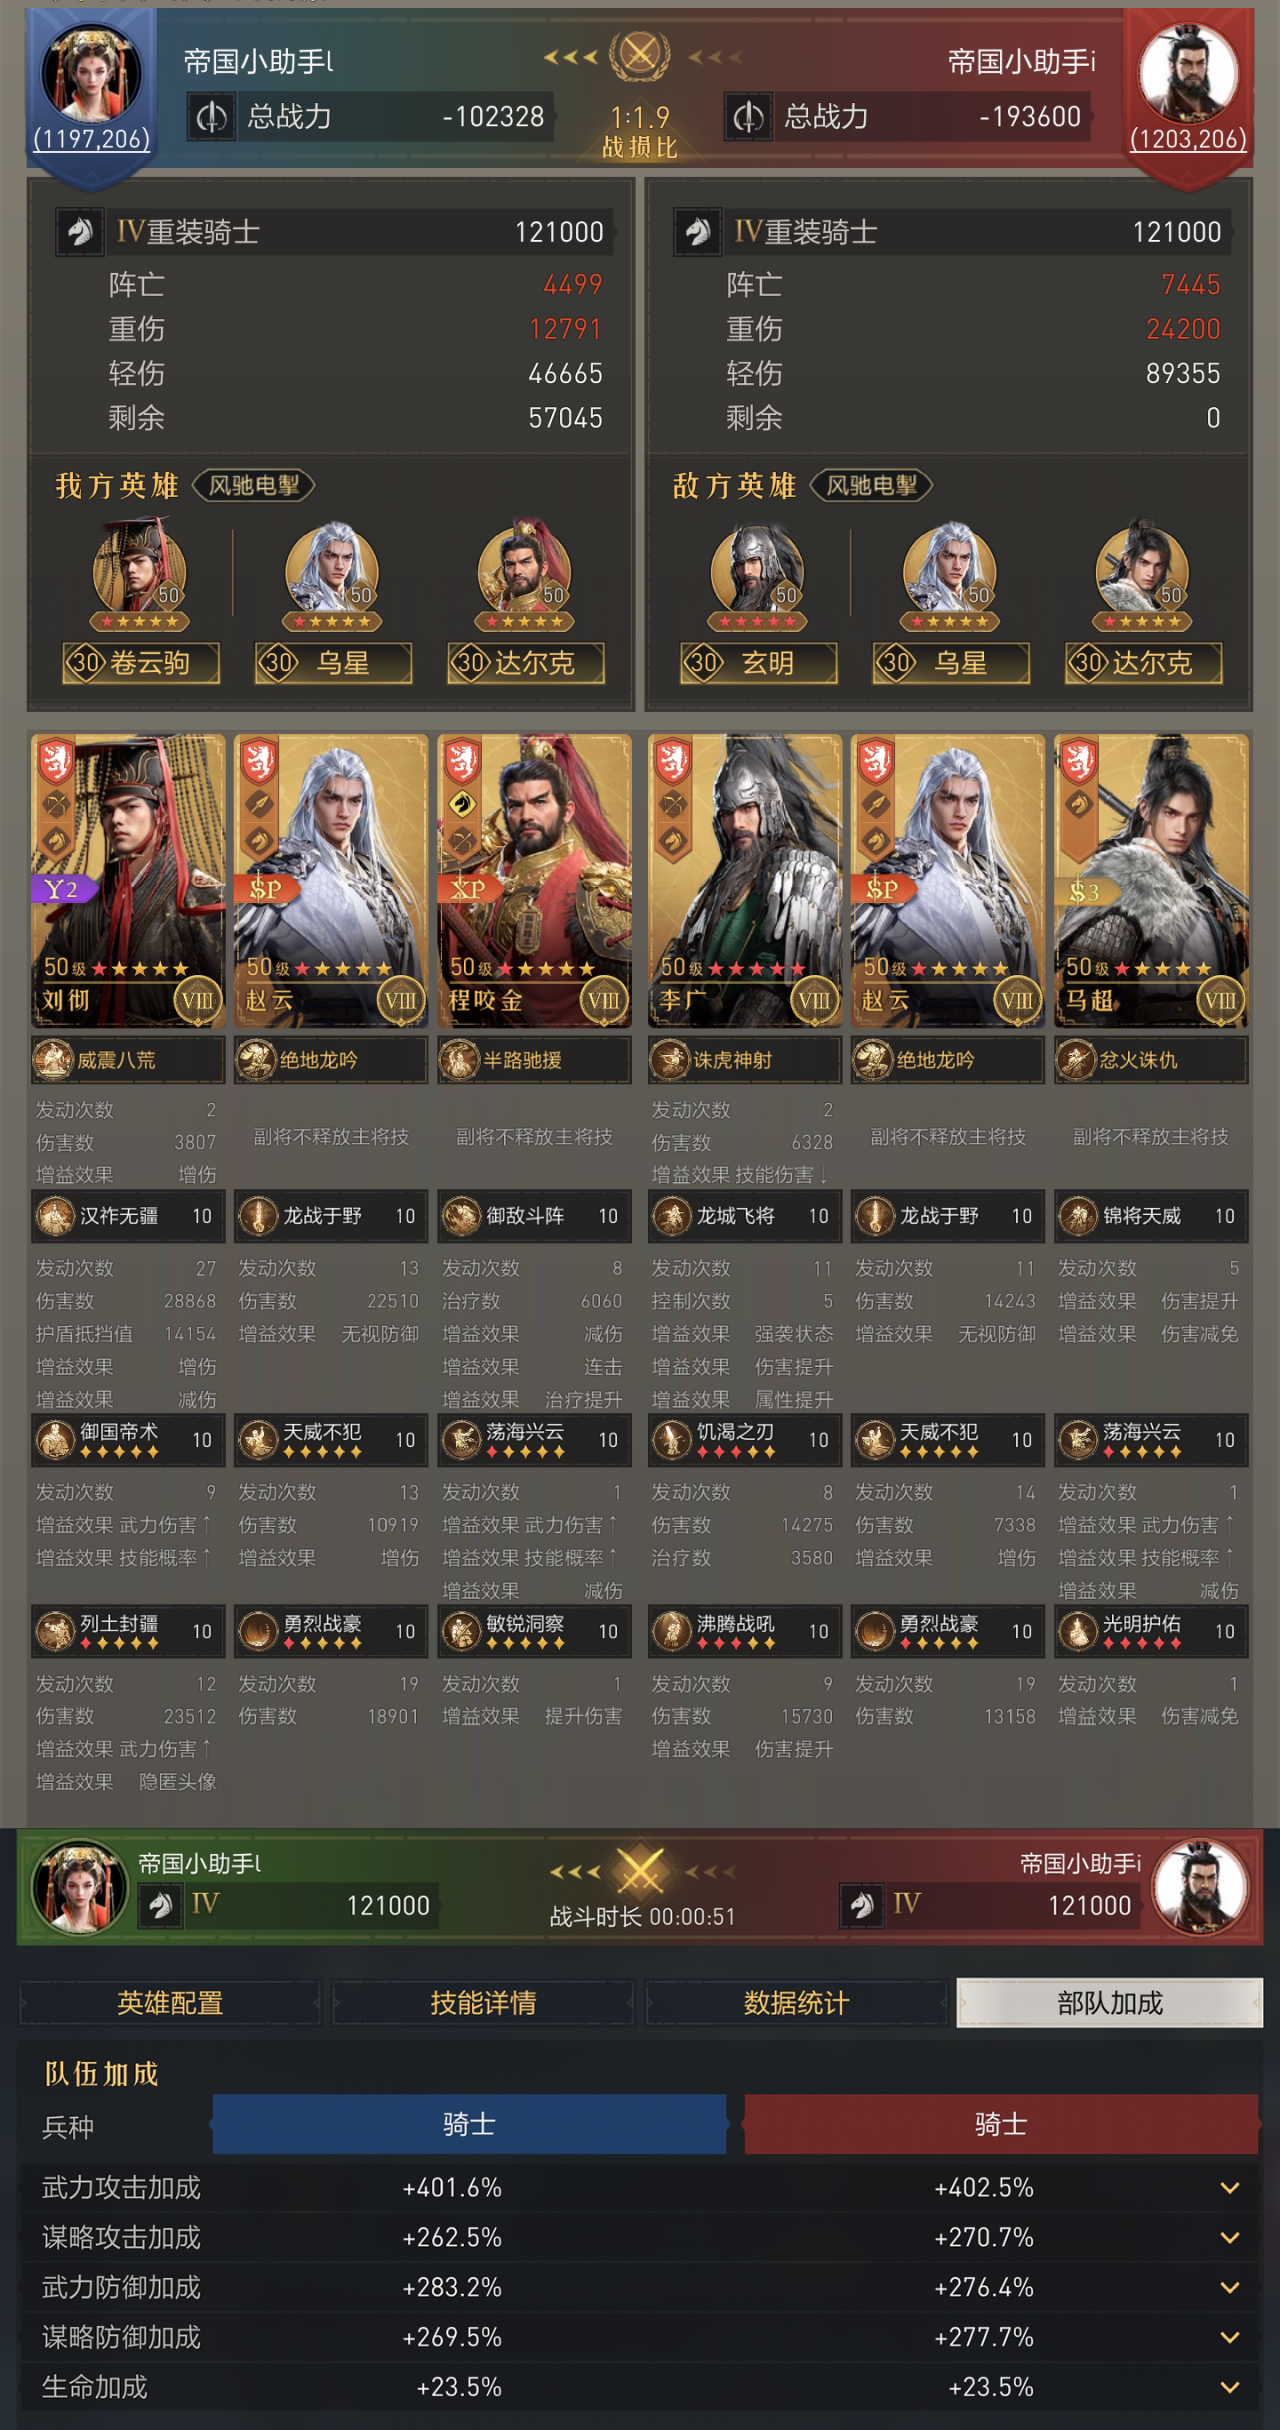Open the 技能详情 tab

(x=483, y=2003)
